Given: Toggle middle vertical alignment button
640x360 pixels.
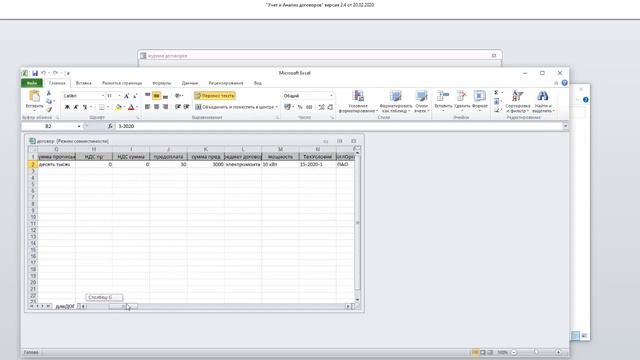Looking at the screenshot, I should pyautogui.click(x=156, y=96).
